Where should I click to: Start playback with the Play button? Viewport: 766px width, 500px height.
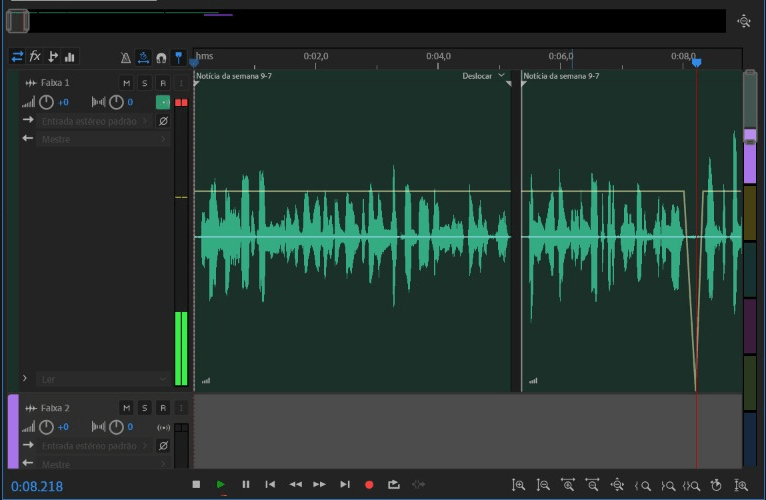[220, 484]
